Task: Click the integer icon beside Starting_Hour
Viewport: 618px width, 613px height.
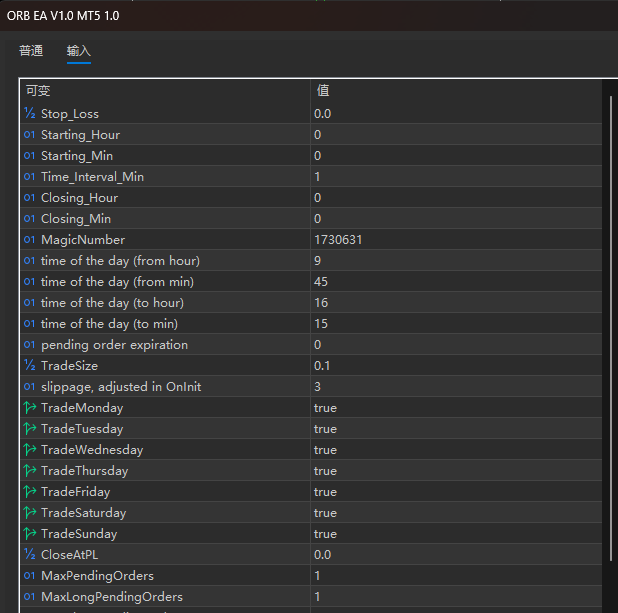Action: point(30,134)
